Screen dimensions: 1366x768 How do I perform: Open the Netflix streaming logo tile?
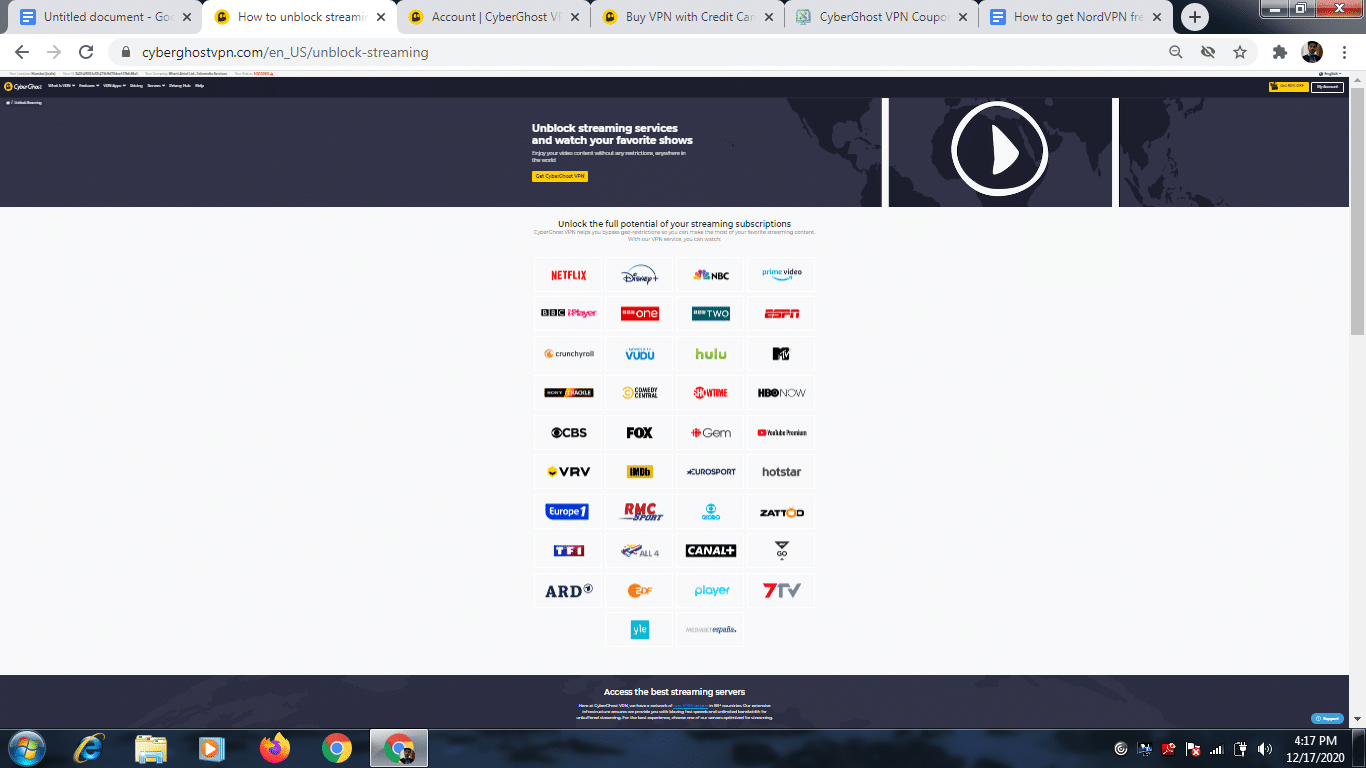tap(568, 275)
